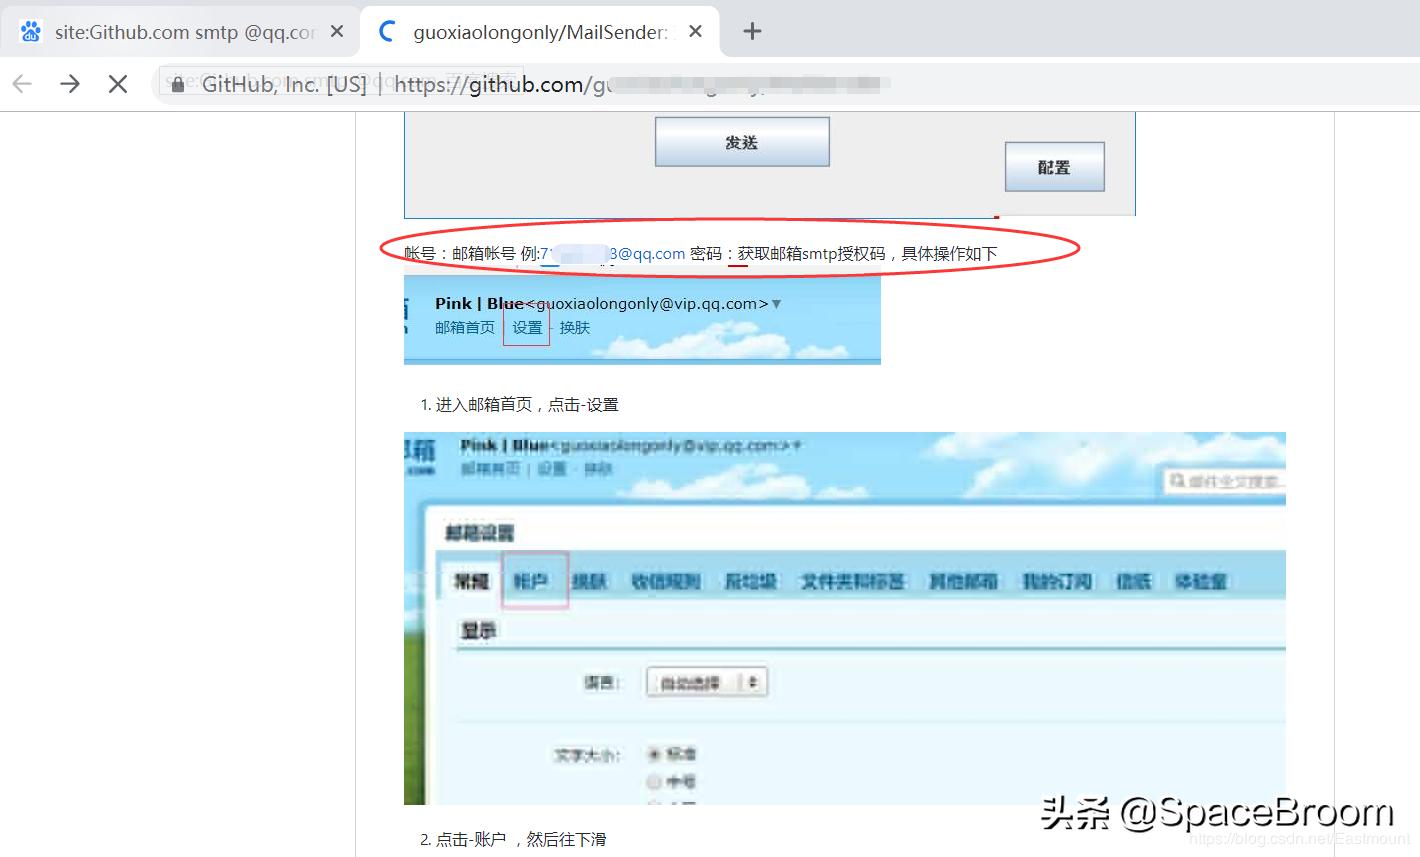1420x857 pixels.
Task: Open the 帐户 tab in 邮箱设置
Action: (x=534, y=581)
